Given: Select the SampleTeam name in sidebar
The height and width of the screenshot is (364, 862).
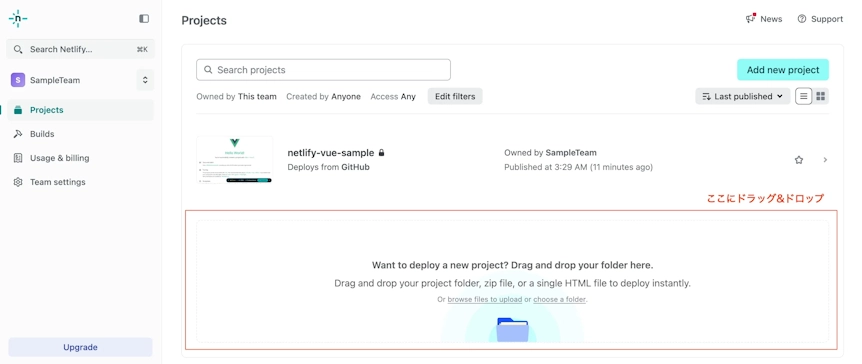Looking at the screenshot, I should pos(55,80).
